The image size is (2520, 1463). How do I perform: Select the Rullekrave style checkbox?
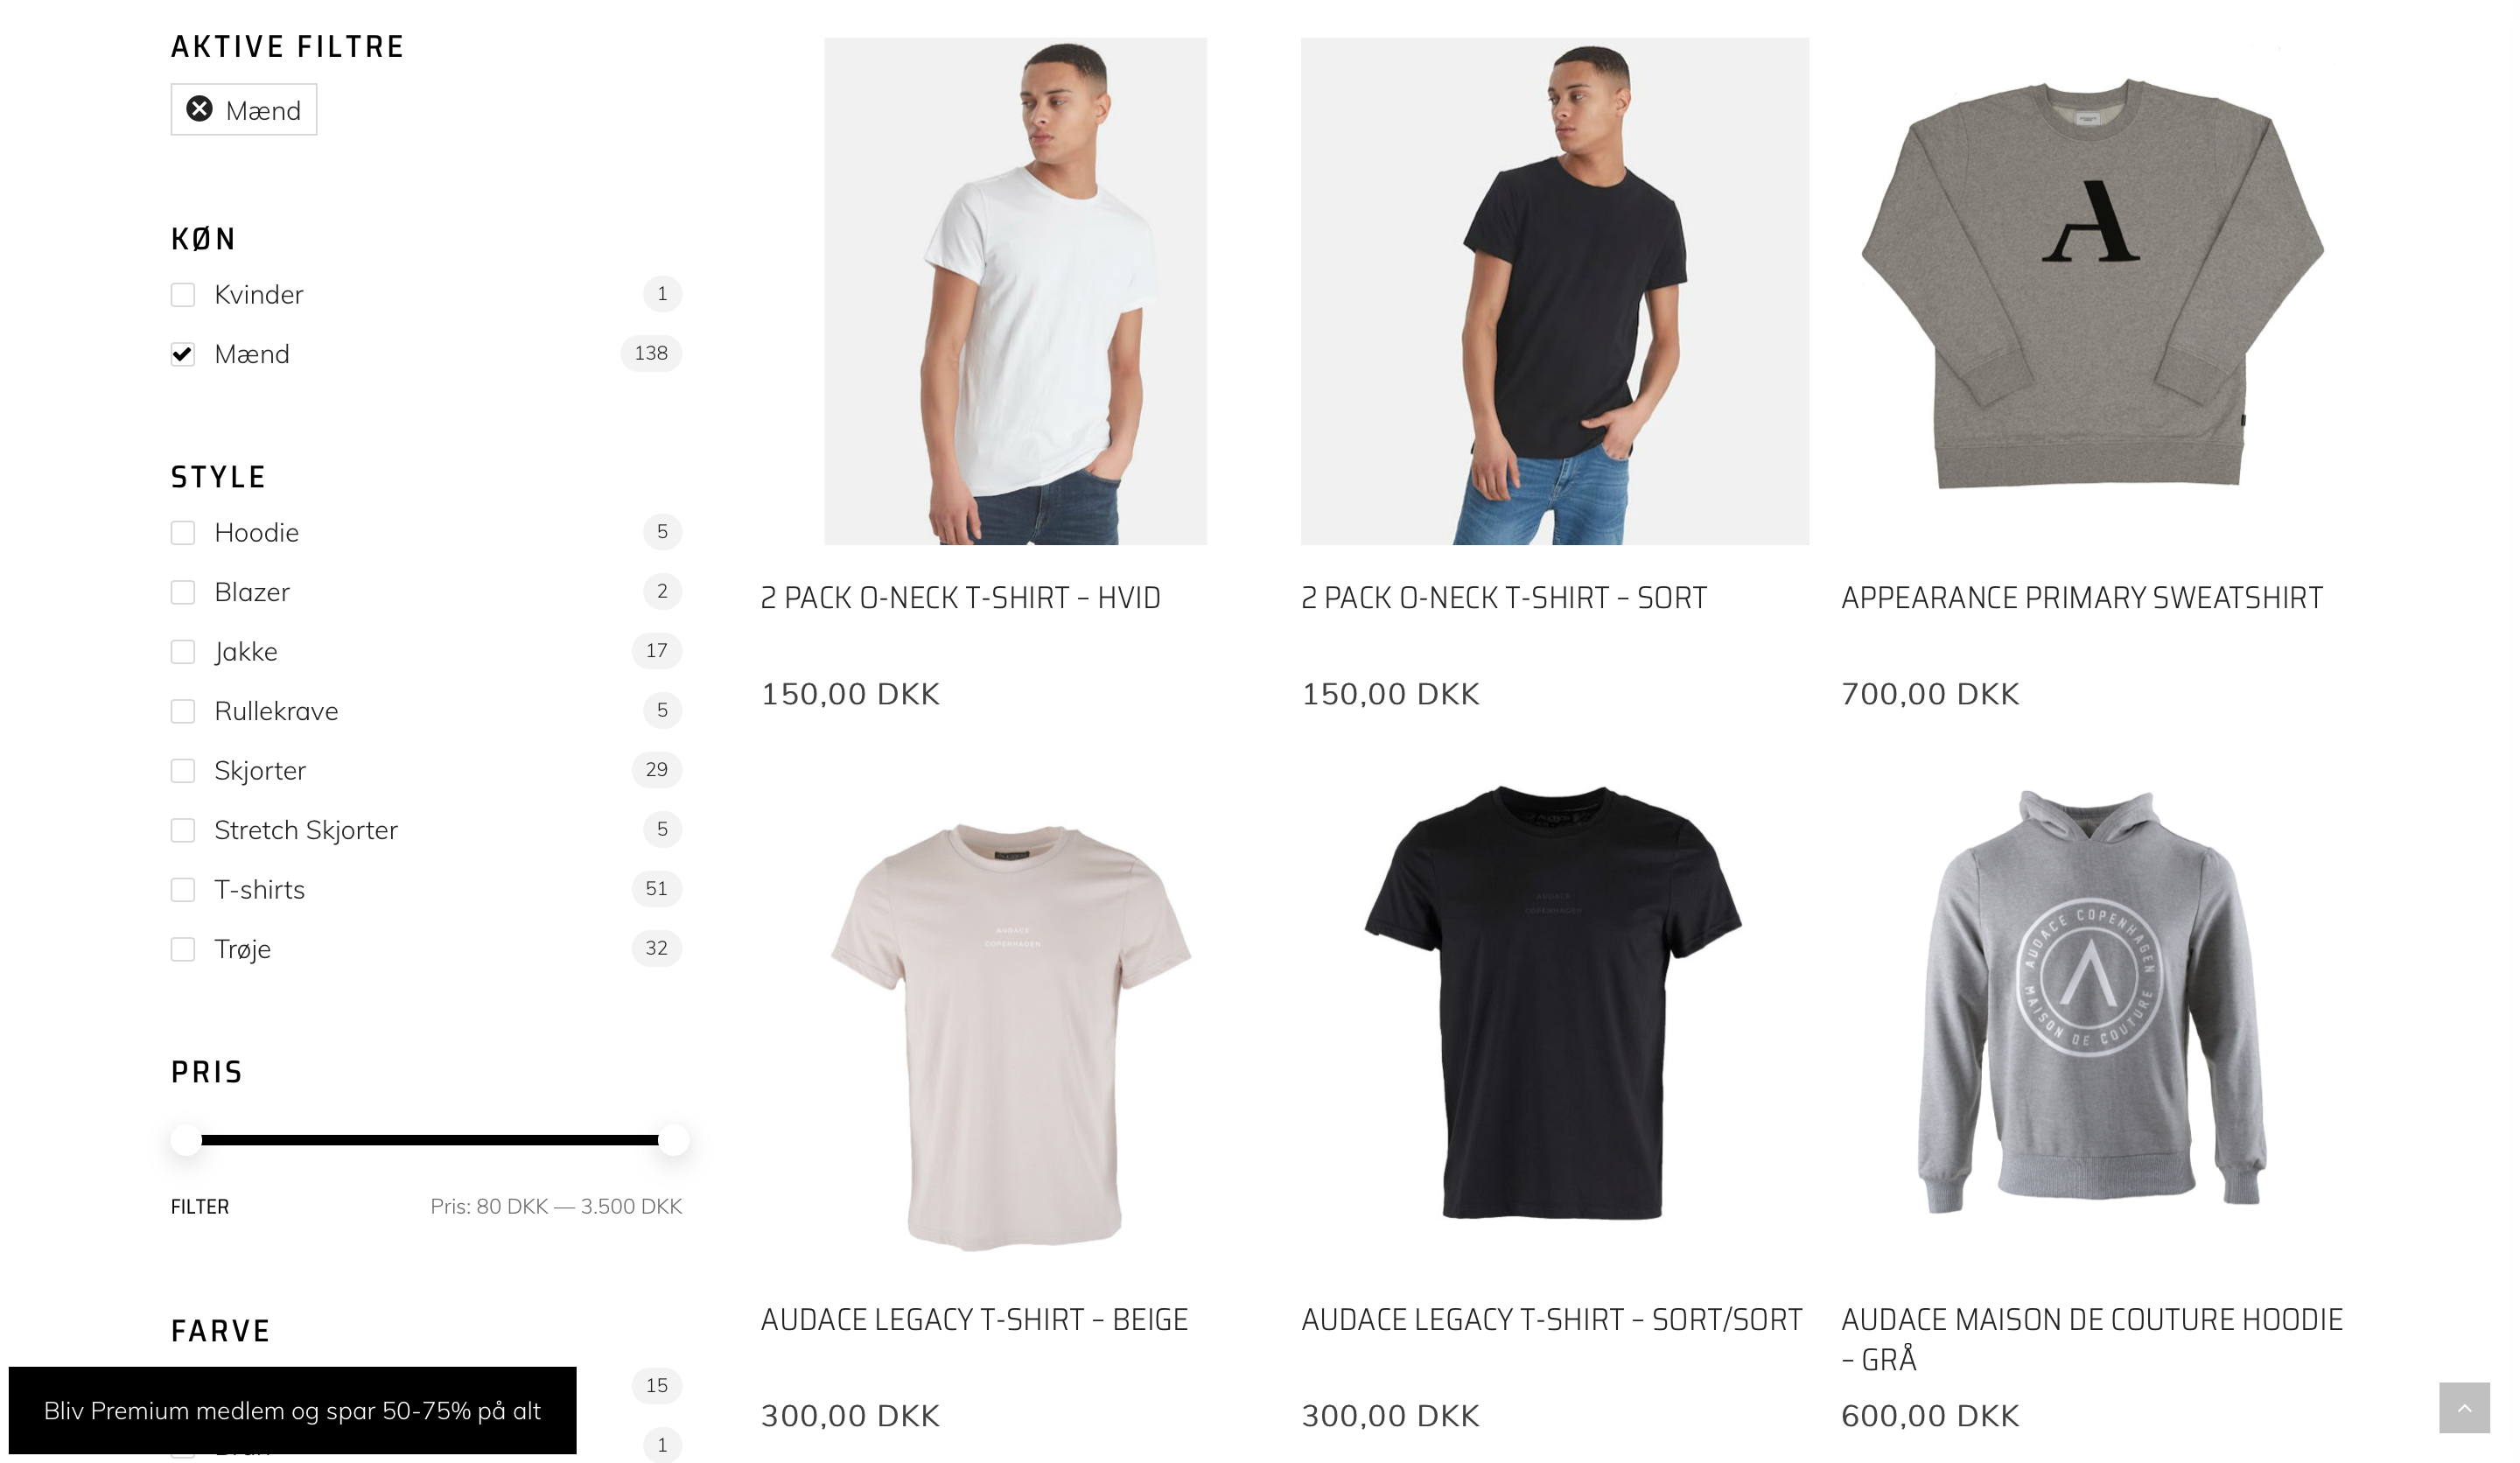point(183,711)
